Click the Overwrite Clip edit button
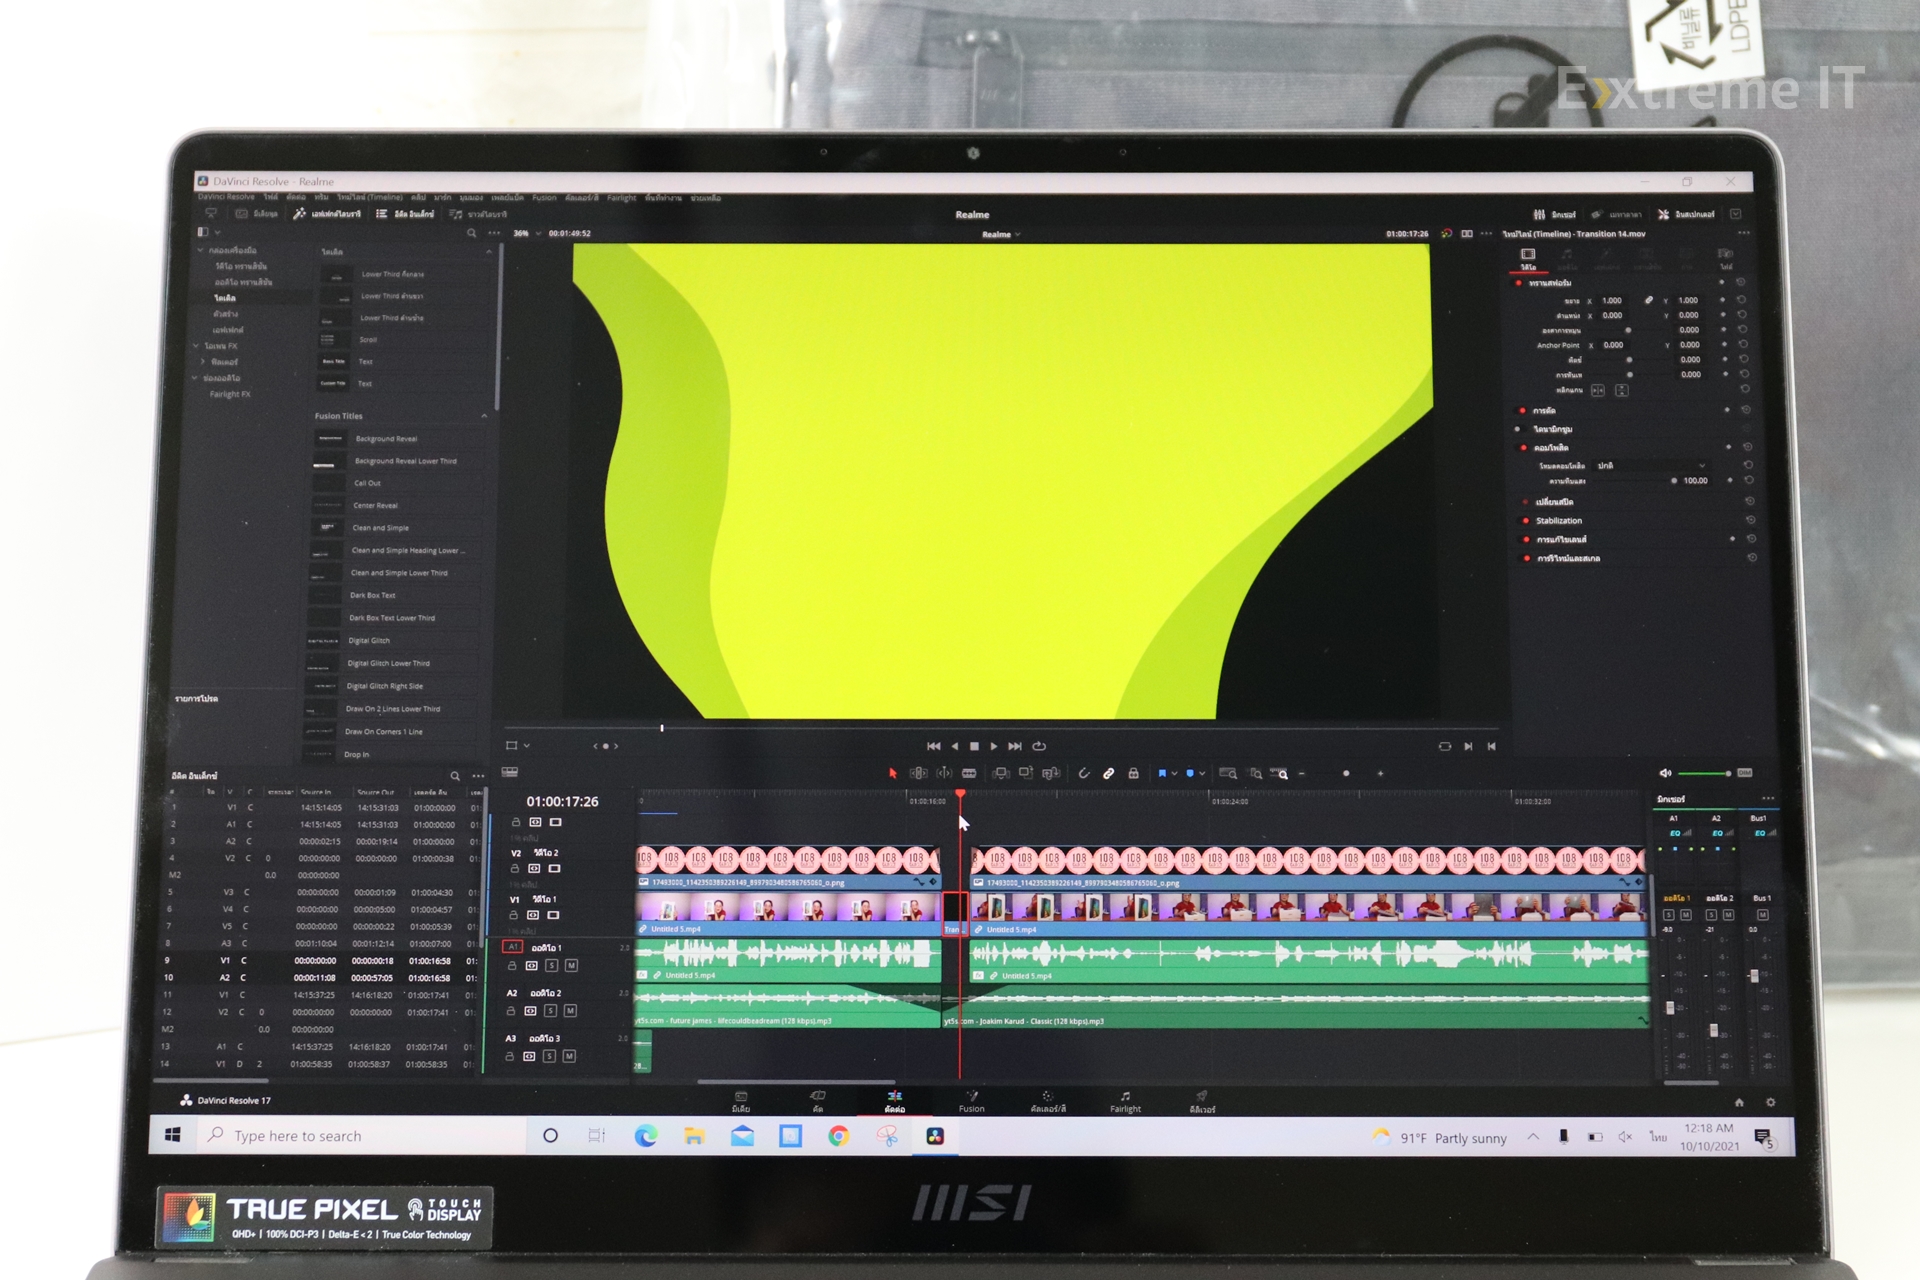The height and width of the screenshot is (1280, 1920). 1025,773
